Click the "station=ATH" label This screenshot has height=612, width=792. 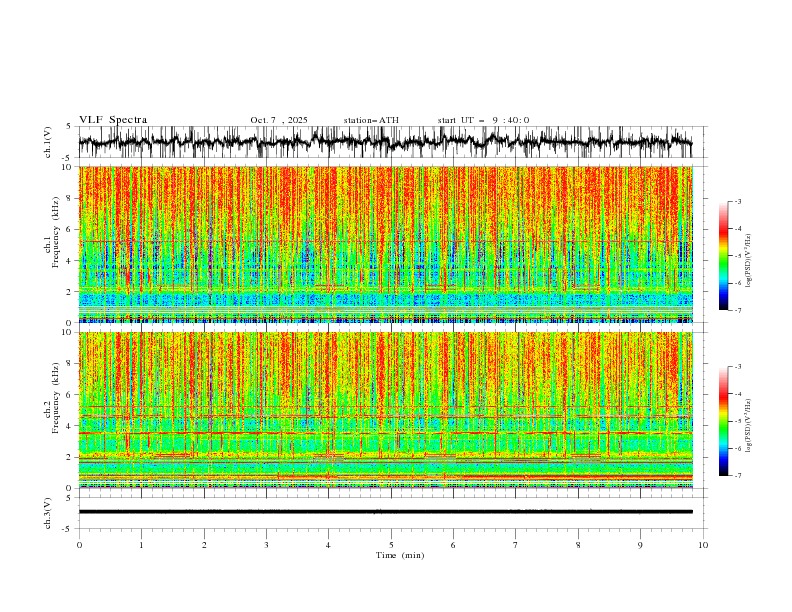[x=371, y=120]
